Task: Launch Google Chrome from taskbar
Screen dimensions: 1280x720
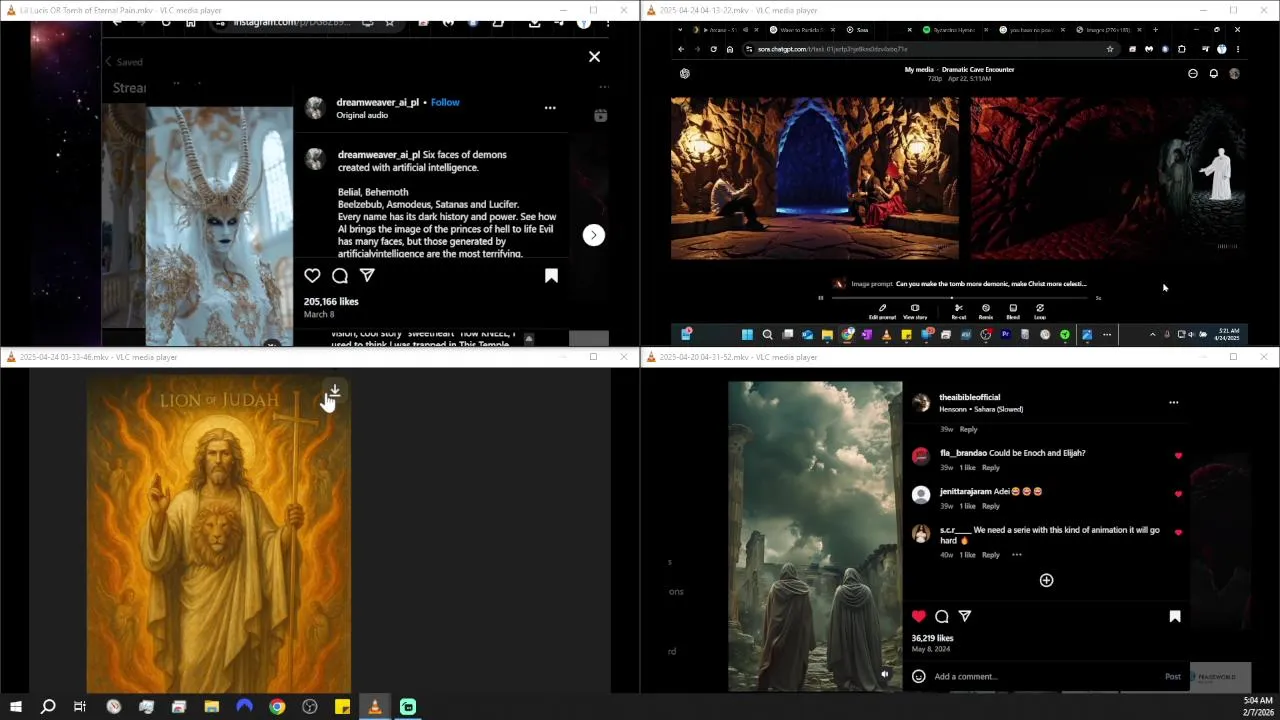Action: 277,707
